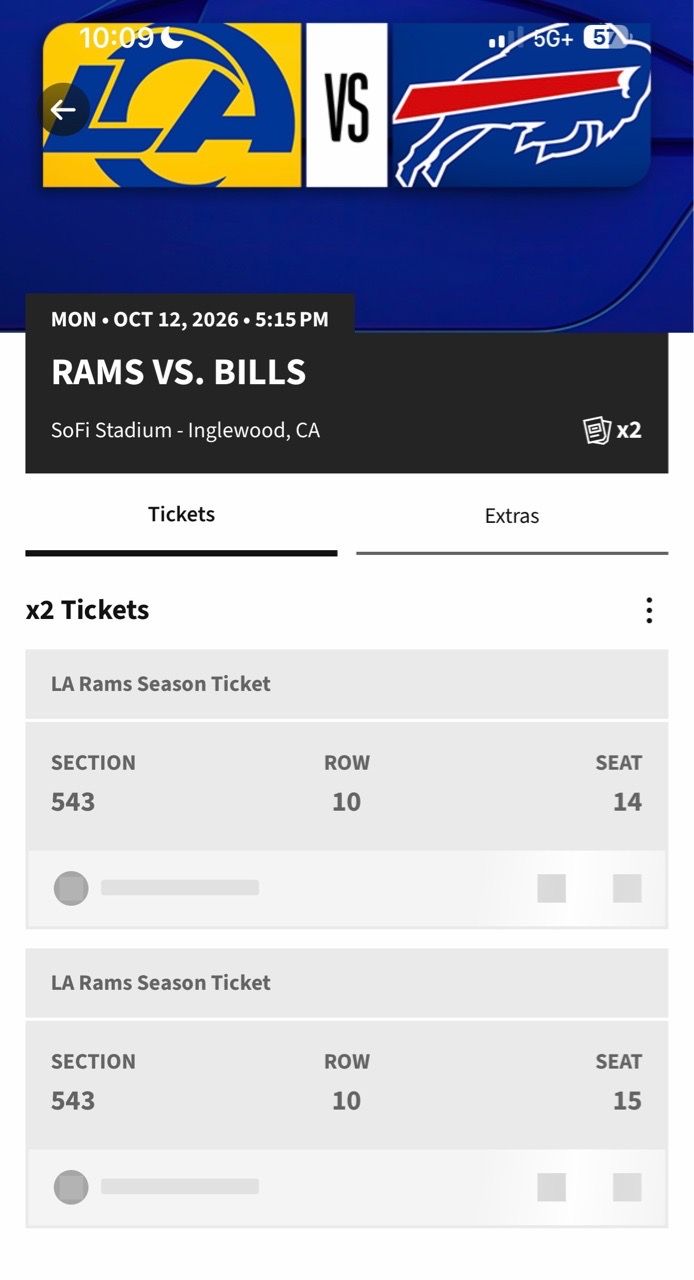
Task: Tap the RAMS VS. BILLS event title
Action: [179, 372]
